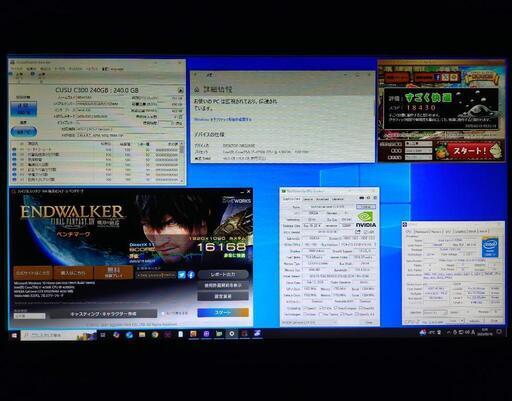Open the Selection socket dropdown in CPU-Z
Viewport: 512px width, 401px height.
point(435,312)
